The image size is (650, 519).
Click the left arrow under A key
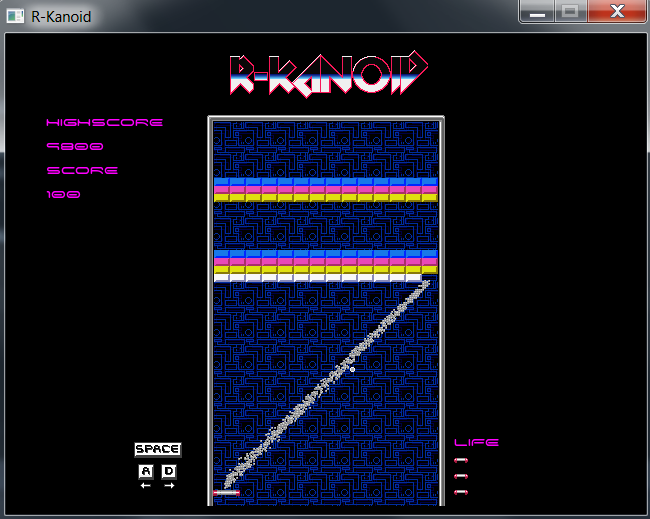click(145, 486)
